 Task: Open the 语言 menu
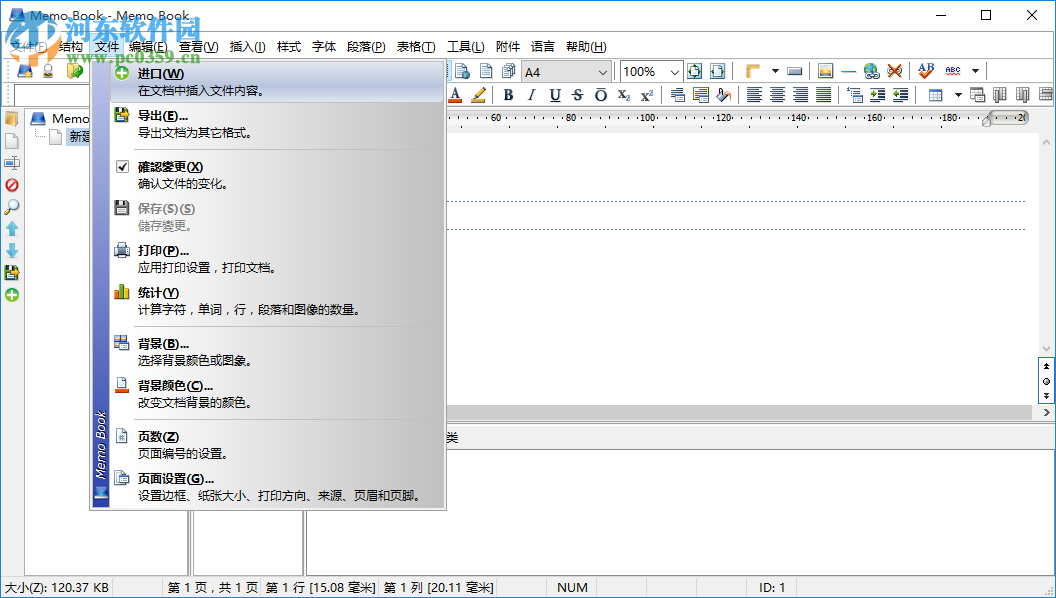pos(543,46)
